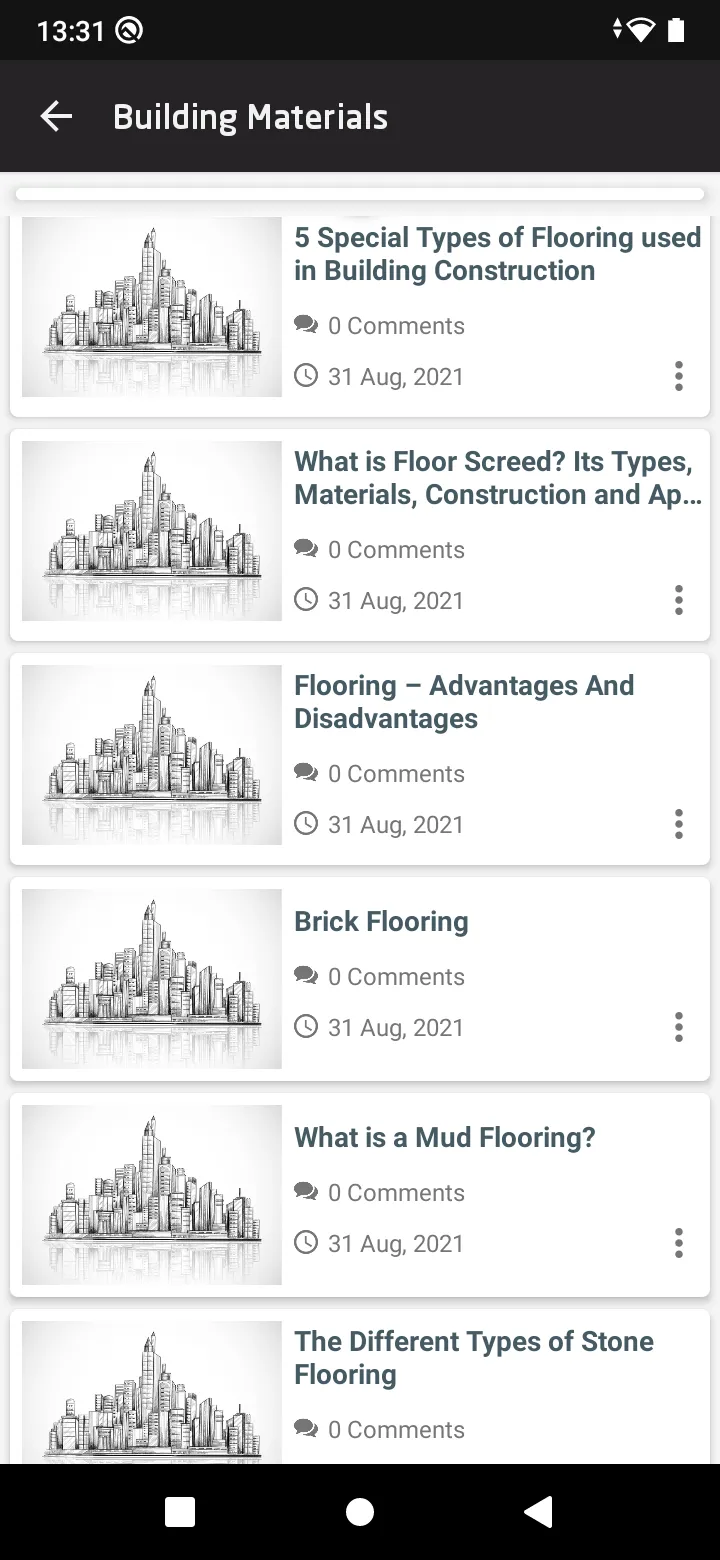The height and width of the screenshot is (1560, 720).
Task: Tap the thumbnail for Floor Screed article
Action: 152,531
